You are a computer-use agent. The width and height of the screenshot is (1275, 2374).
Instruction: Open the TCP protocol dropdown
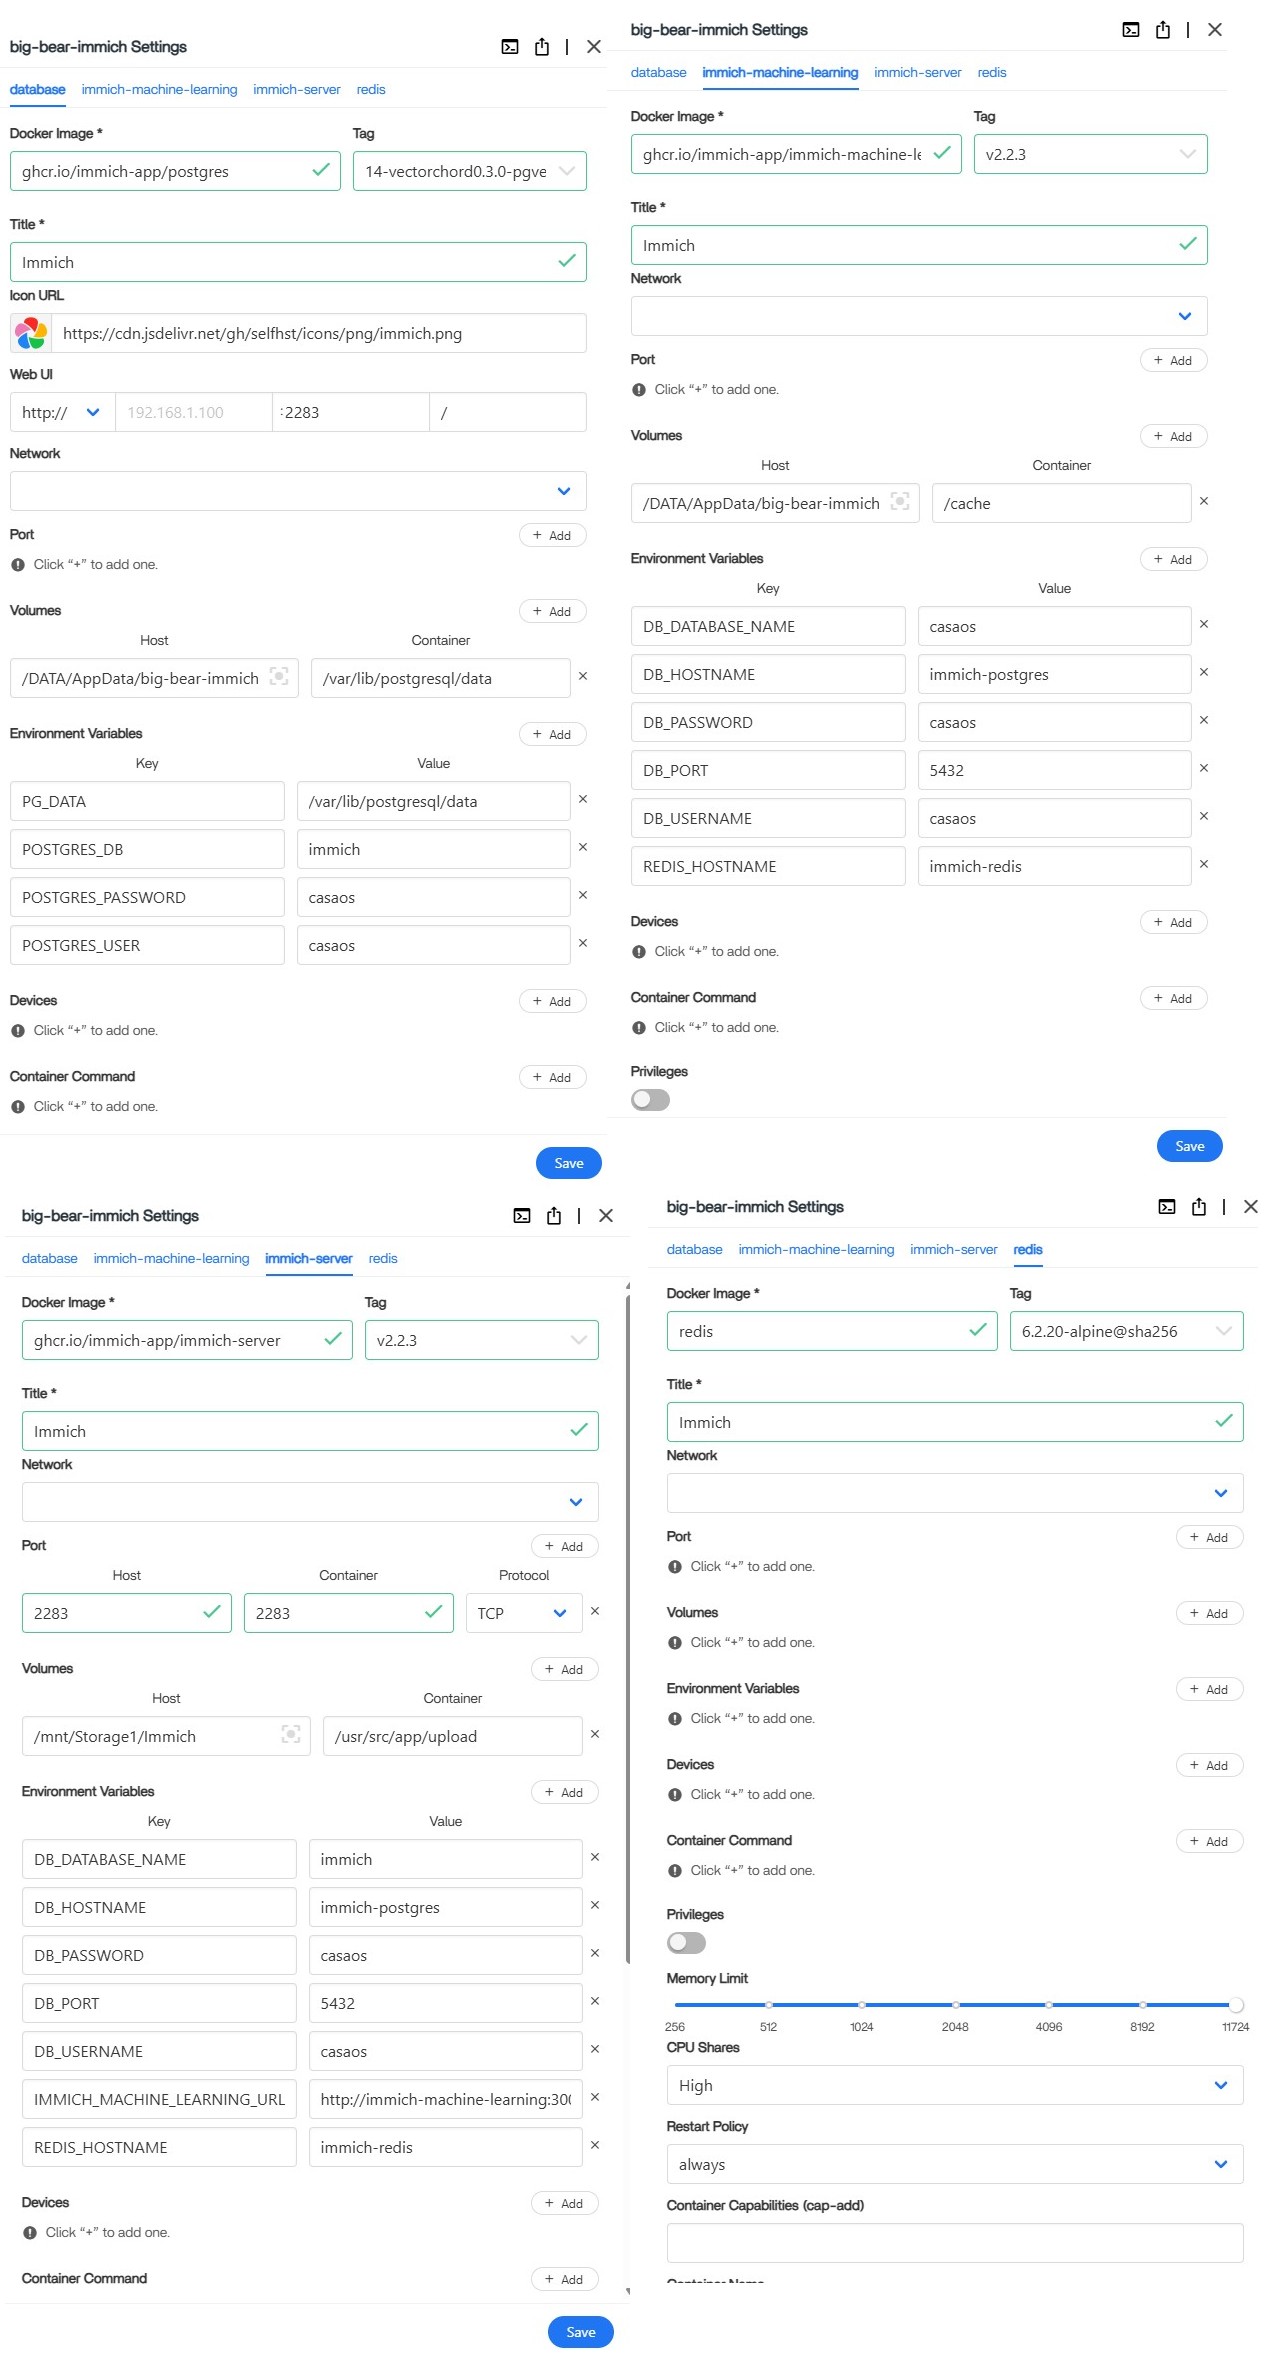[560, 1613]
